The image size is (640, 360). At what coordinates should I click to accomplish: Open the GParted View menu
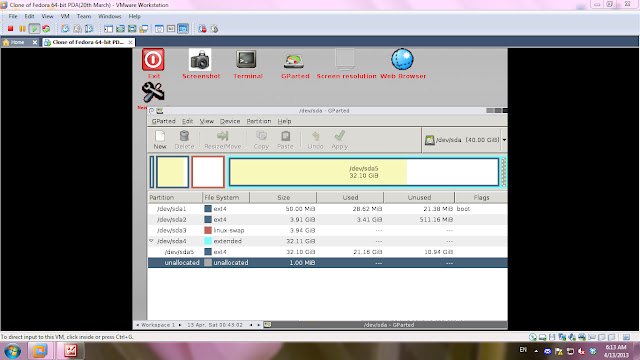click(207, 121)
